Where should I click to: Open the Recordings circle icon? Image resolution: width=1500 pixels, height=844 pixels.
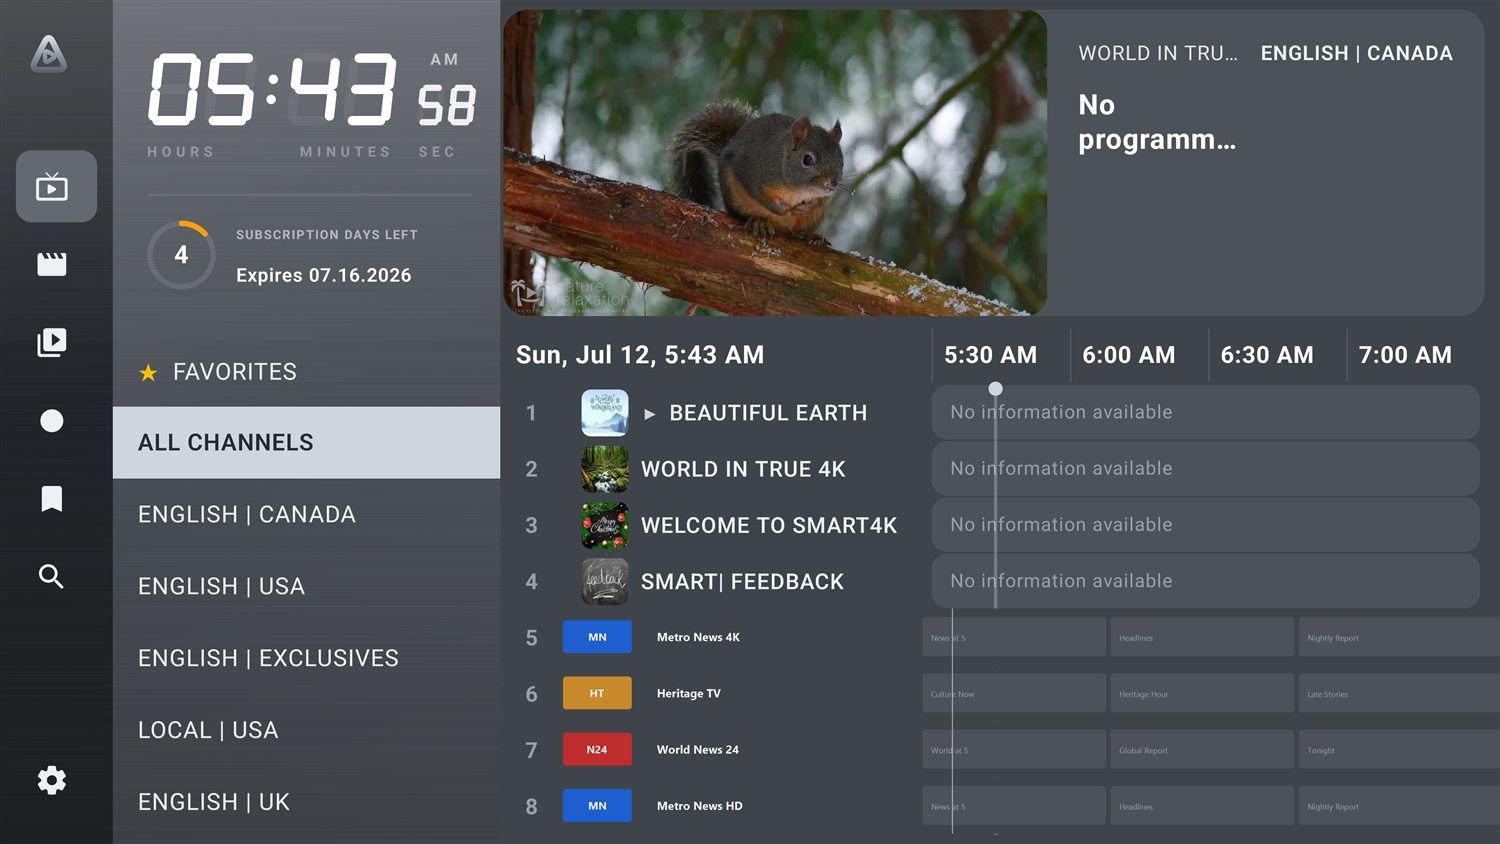click(x=52, y=421)
